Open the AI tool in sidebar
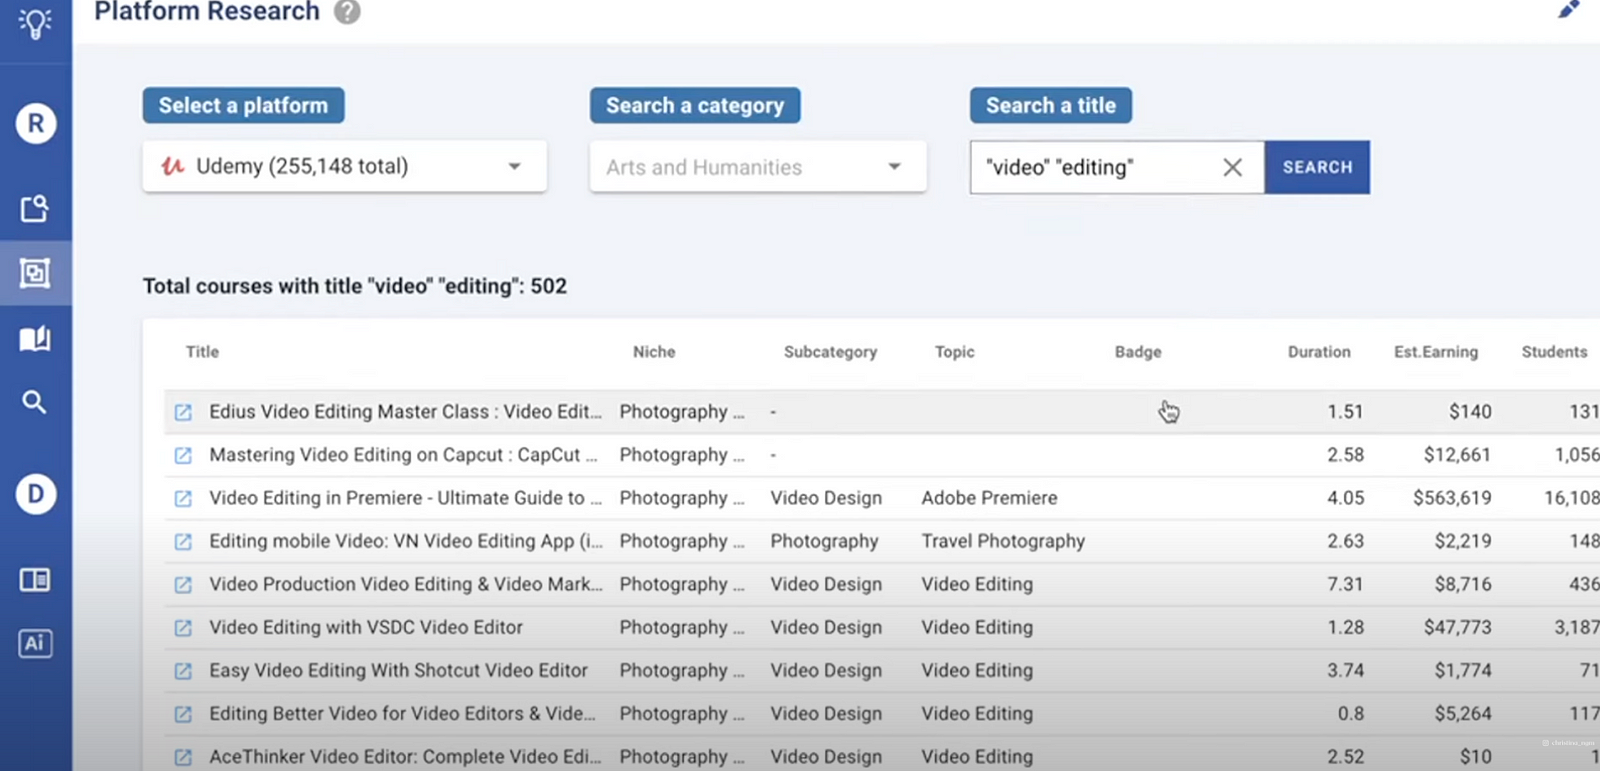Screen dimensions: 1600x771 tap(35, 643)
